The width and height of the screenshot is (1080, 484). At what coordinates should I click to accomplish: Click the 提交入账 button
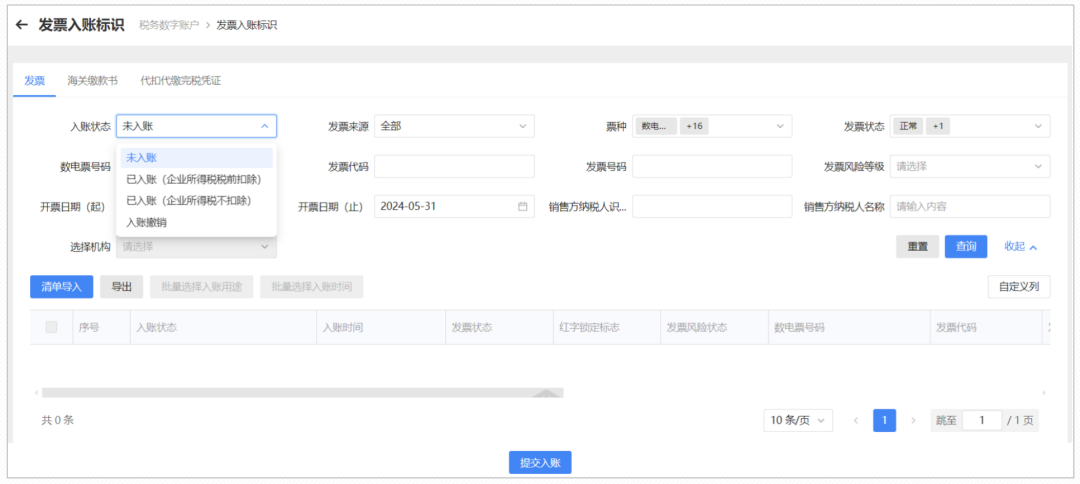(540, 462)
